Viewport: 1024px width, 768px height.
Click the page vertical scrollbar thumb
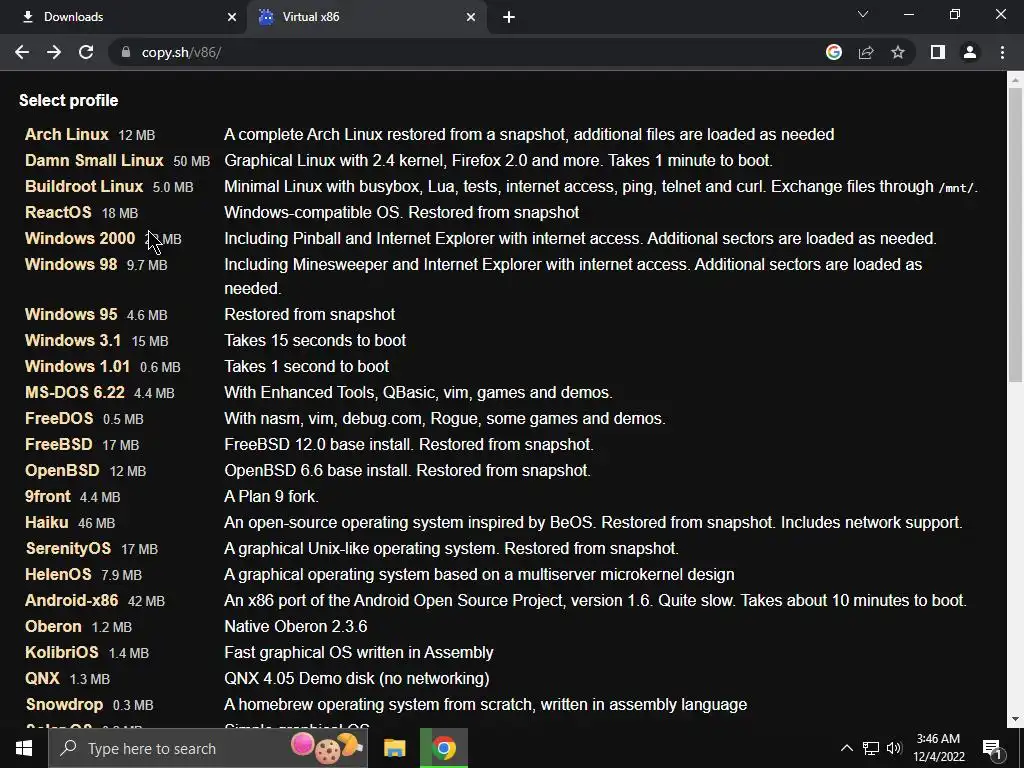coord(1015,235)
